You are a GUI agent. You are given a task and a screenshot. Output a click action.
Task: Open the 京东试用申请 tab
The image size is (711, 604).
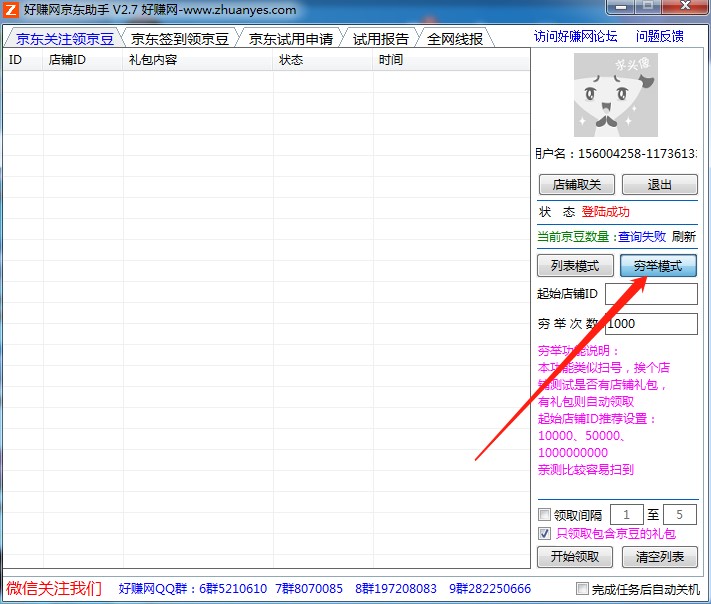291,39
